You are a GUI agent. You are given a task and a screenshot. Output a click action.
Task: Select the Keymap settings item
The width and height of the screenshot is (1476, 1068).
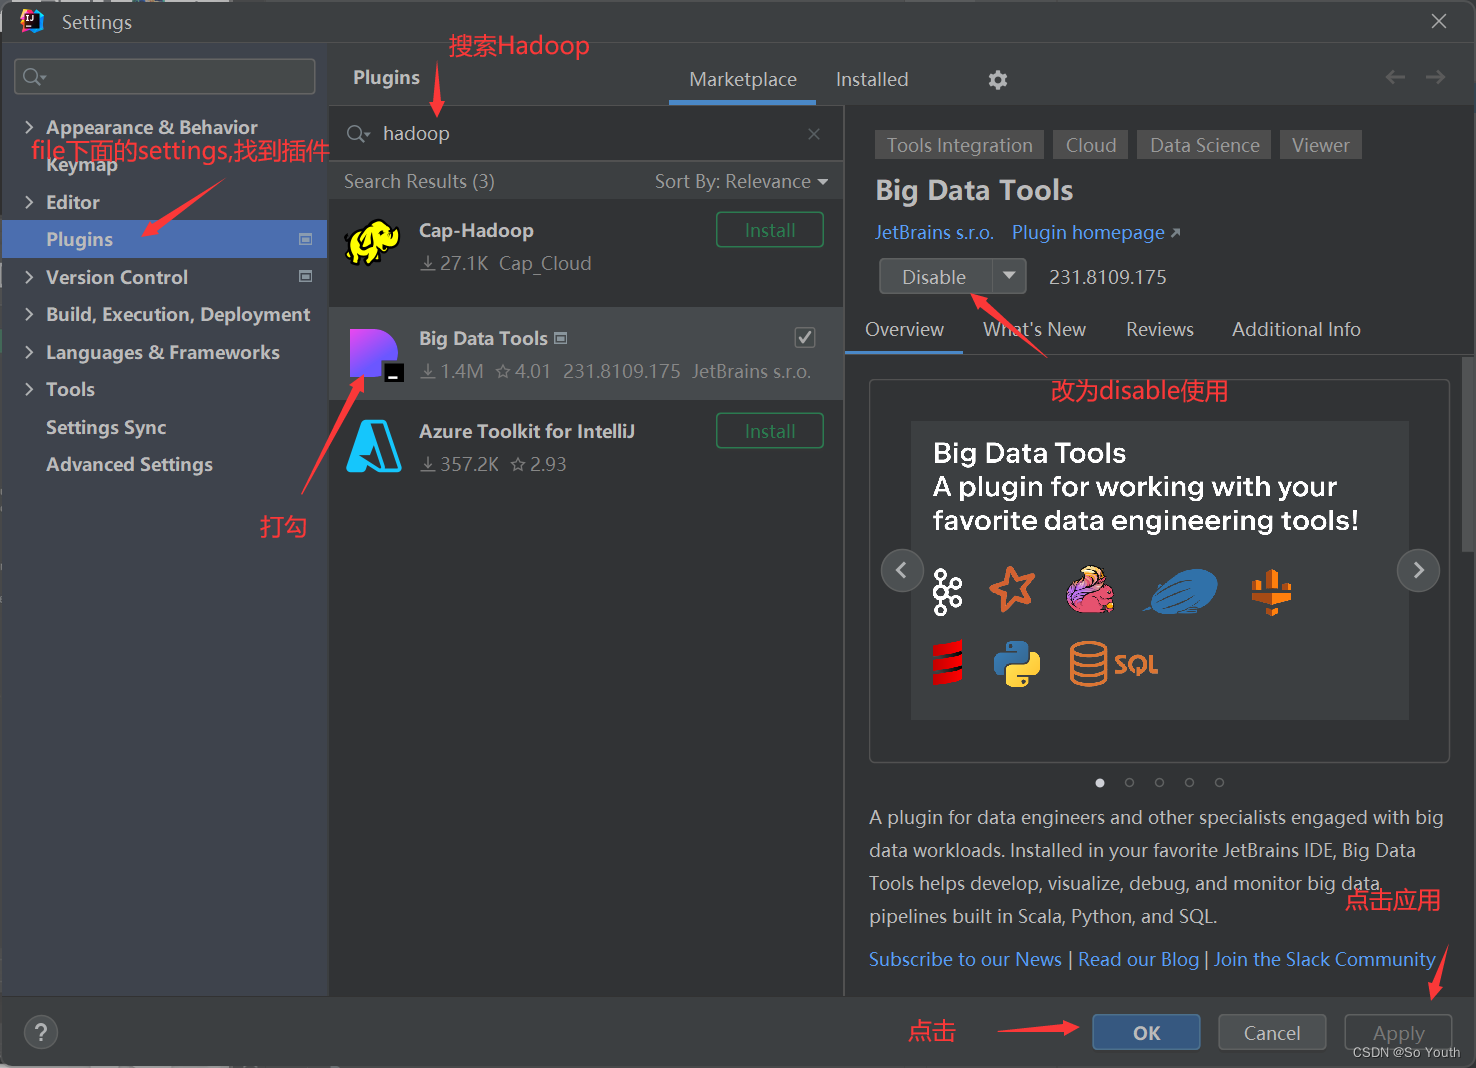tap(82, 165)
